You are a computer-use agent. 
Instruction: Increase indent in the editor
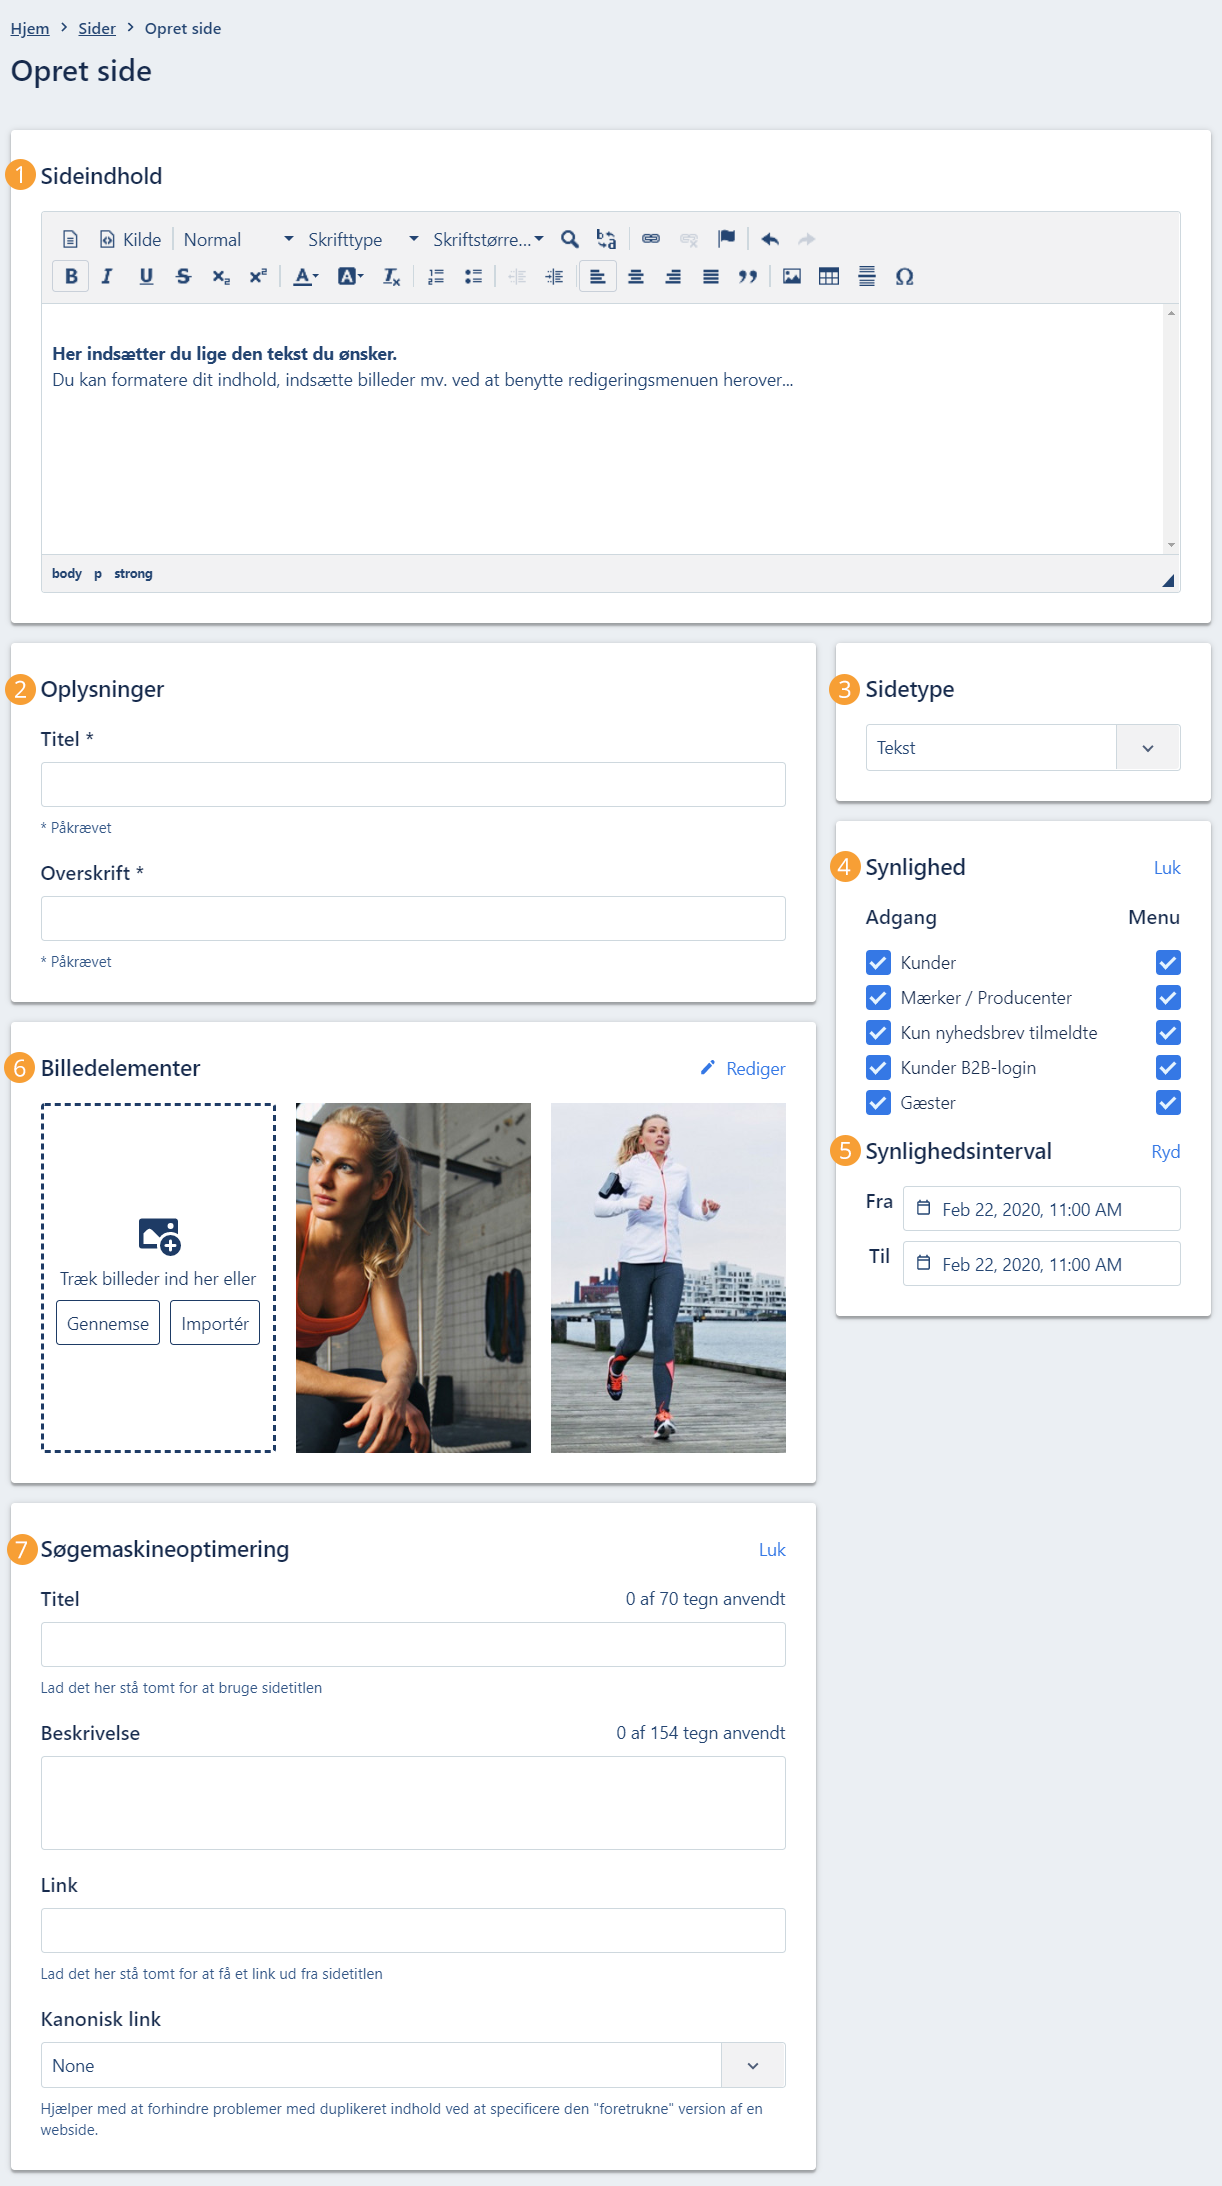click(x=554, y=277)
